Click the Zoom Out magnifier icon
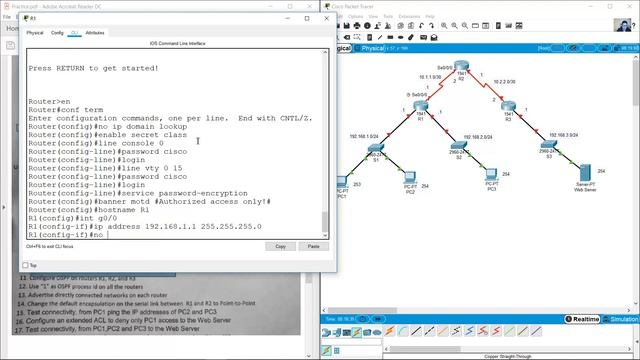640x360 pixels. tap(465, 26)
